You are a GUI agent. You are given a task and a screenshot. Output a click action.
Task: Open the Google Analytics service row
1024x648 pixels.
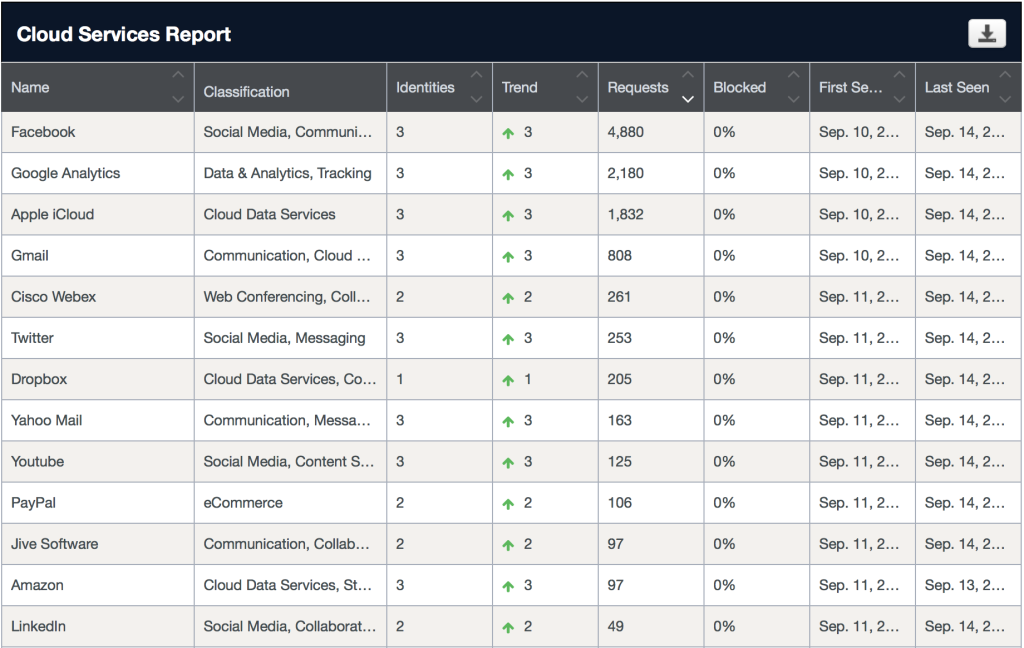pos(65,173)
